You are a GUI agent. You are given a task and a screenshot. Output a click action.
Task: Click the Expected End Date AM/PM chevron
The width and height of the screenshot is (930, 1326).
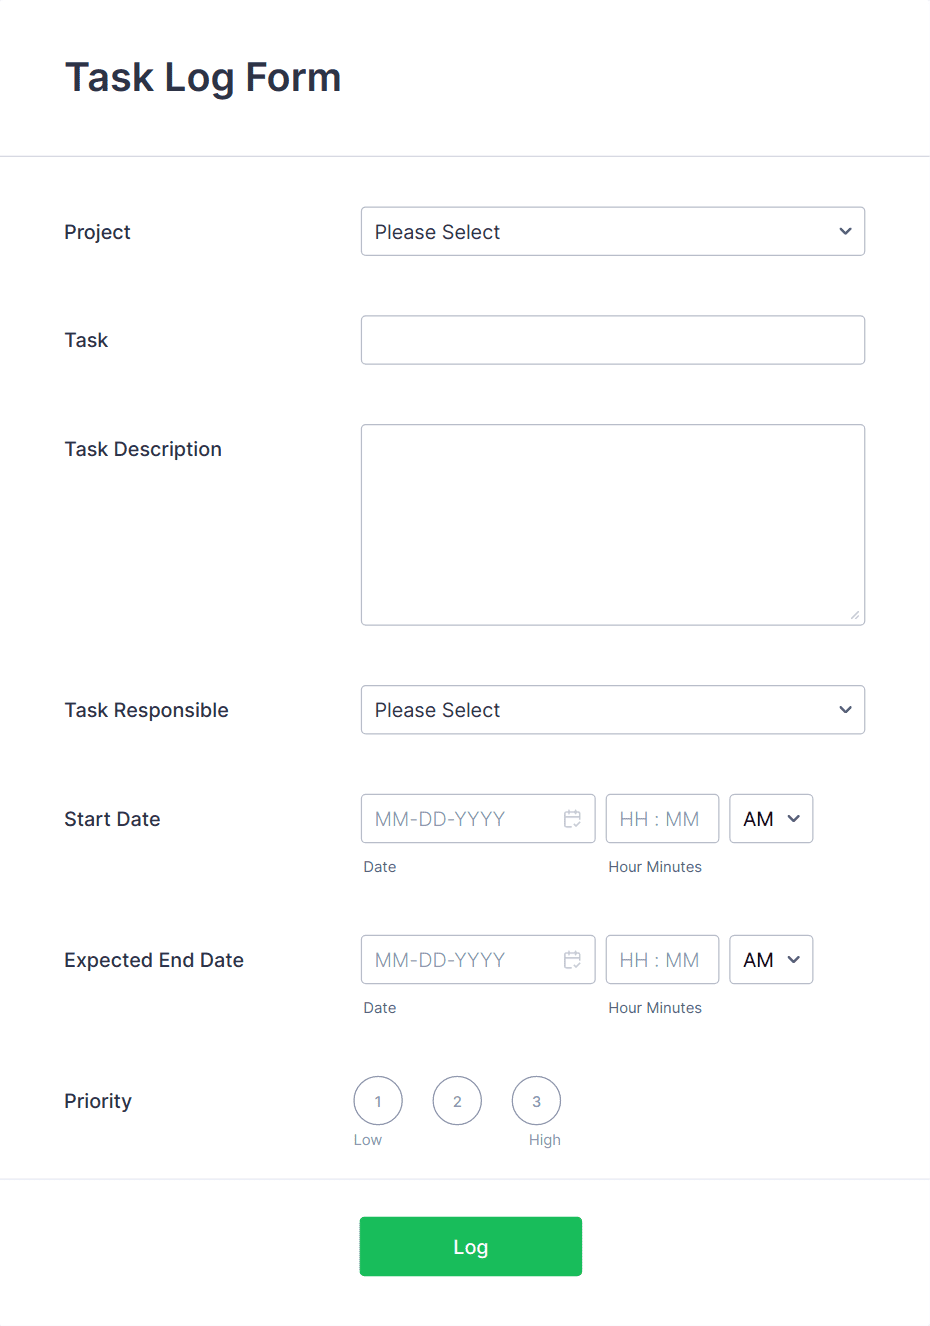[x=791, y=959]
